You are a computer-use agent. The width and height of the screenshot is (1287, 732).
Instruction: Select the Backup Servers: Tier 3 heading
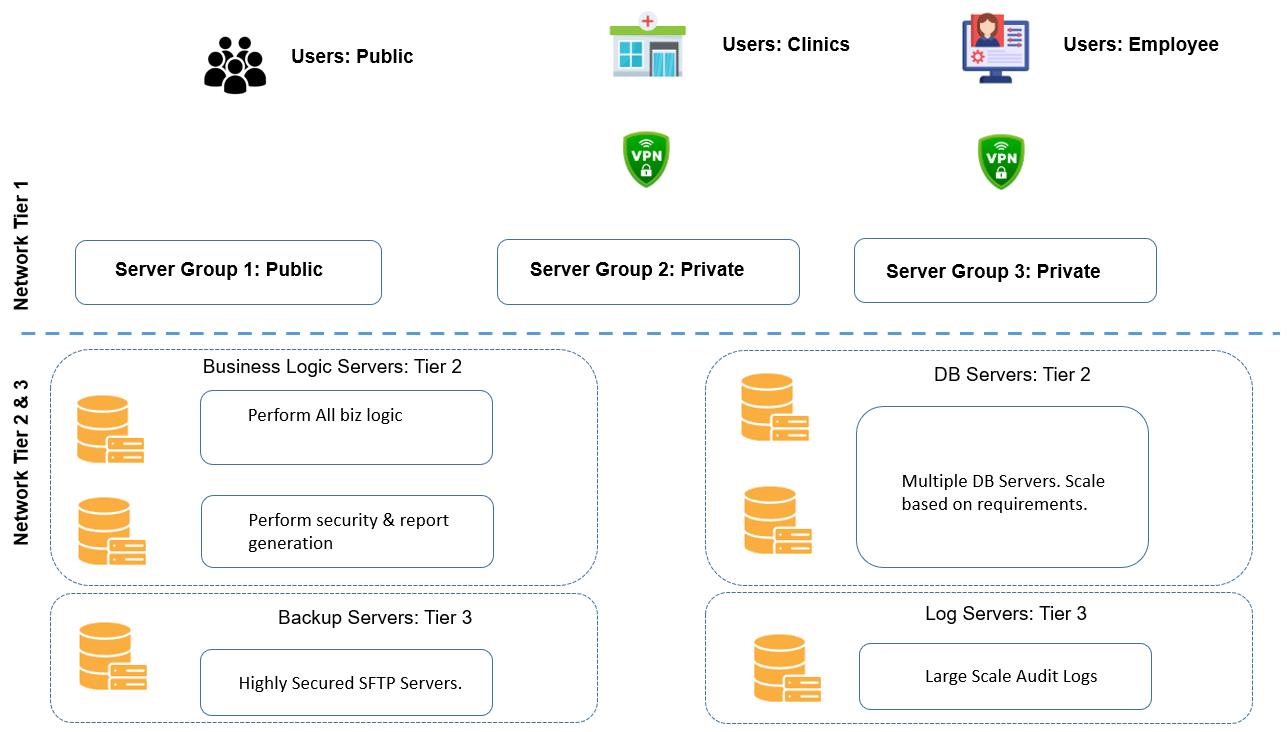375,617
